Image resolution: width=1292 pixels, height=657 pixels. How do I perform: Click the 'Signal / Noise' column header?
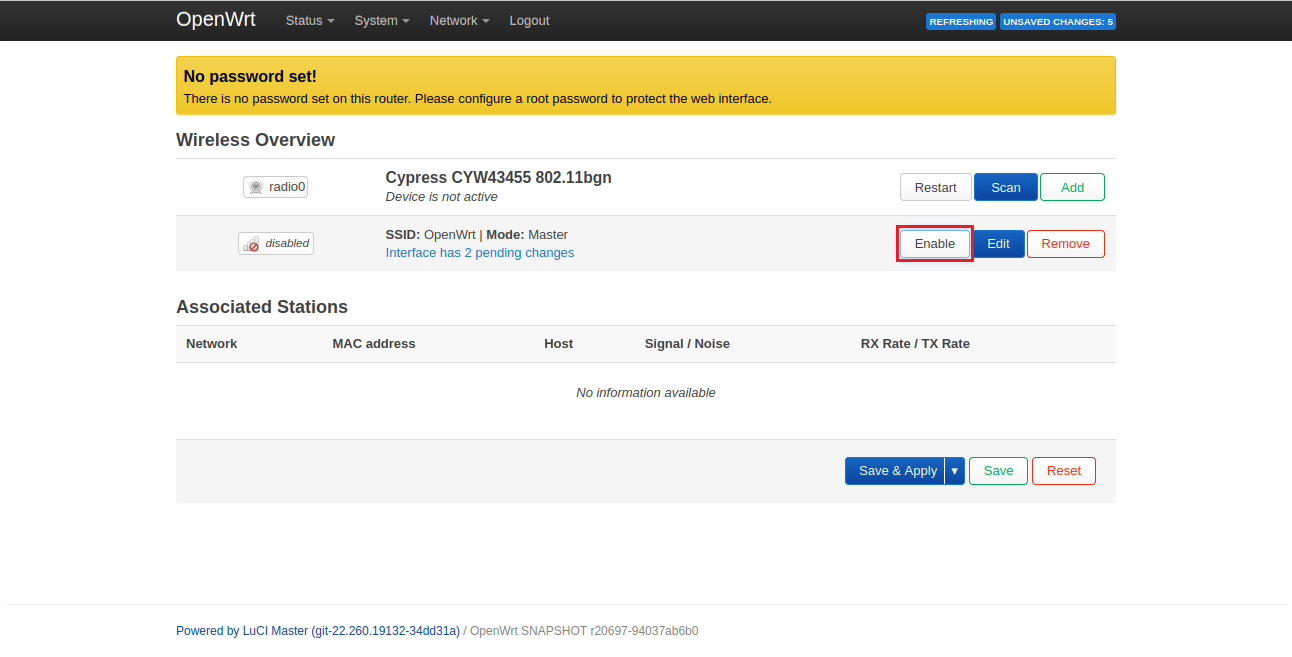point(688,343)
